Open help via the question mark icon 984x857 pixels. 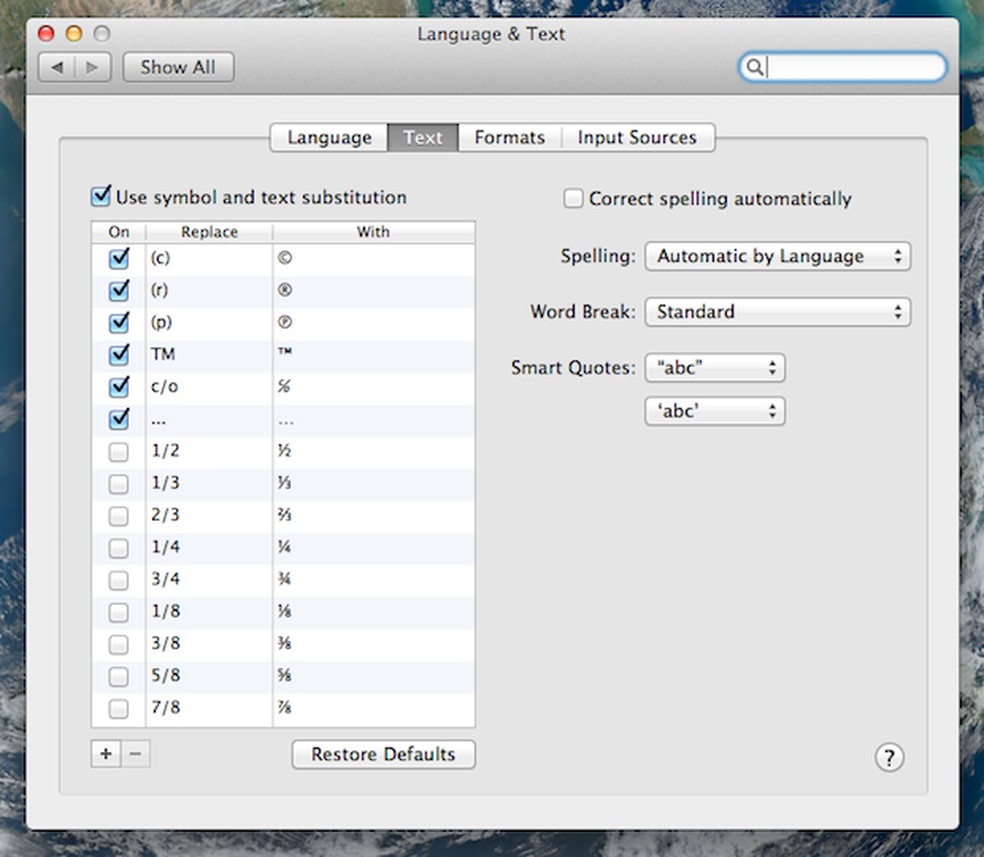[x=889, y=758]
